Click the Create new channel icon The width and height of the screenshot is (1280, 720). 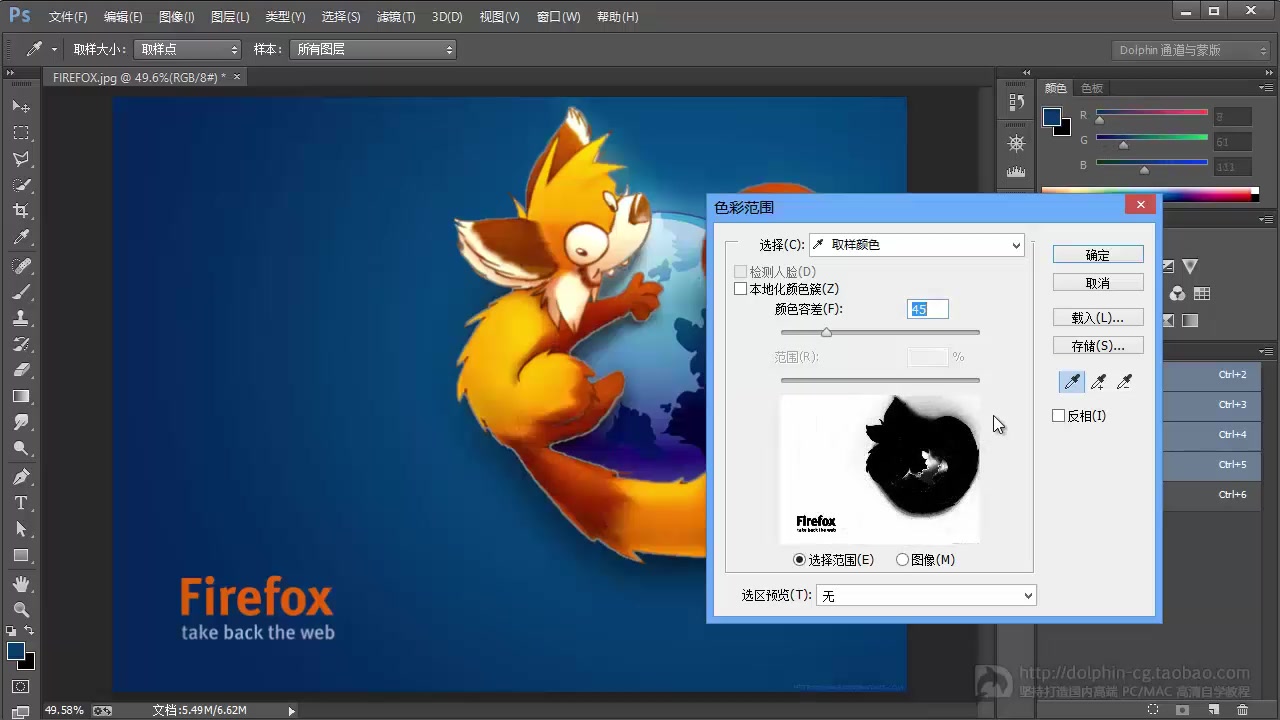[x=1213, y=709]
